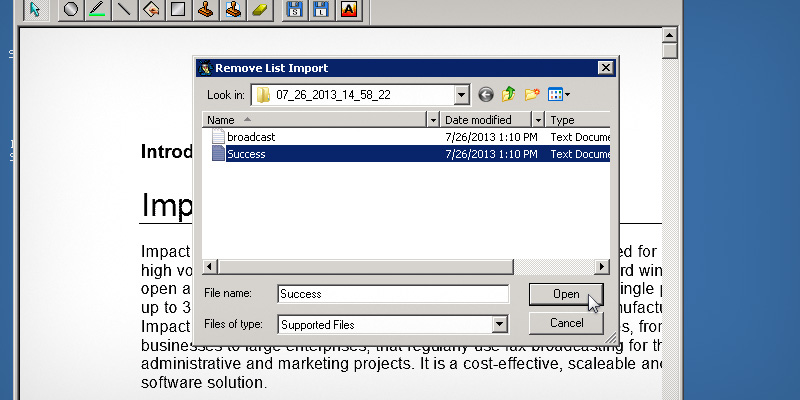Open the Files of type dropdown
800x400 pixels.
coord(499,324)
